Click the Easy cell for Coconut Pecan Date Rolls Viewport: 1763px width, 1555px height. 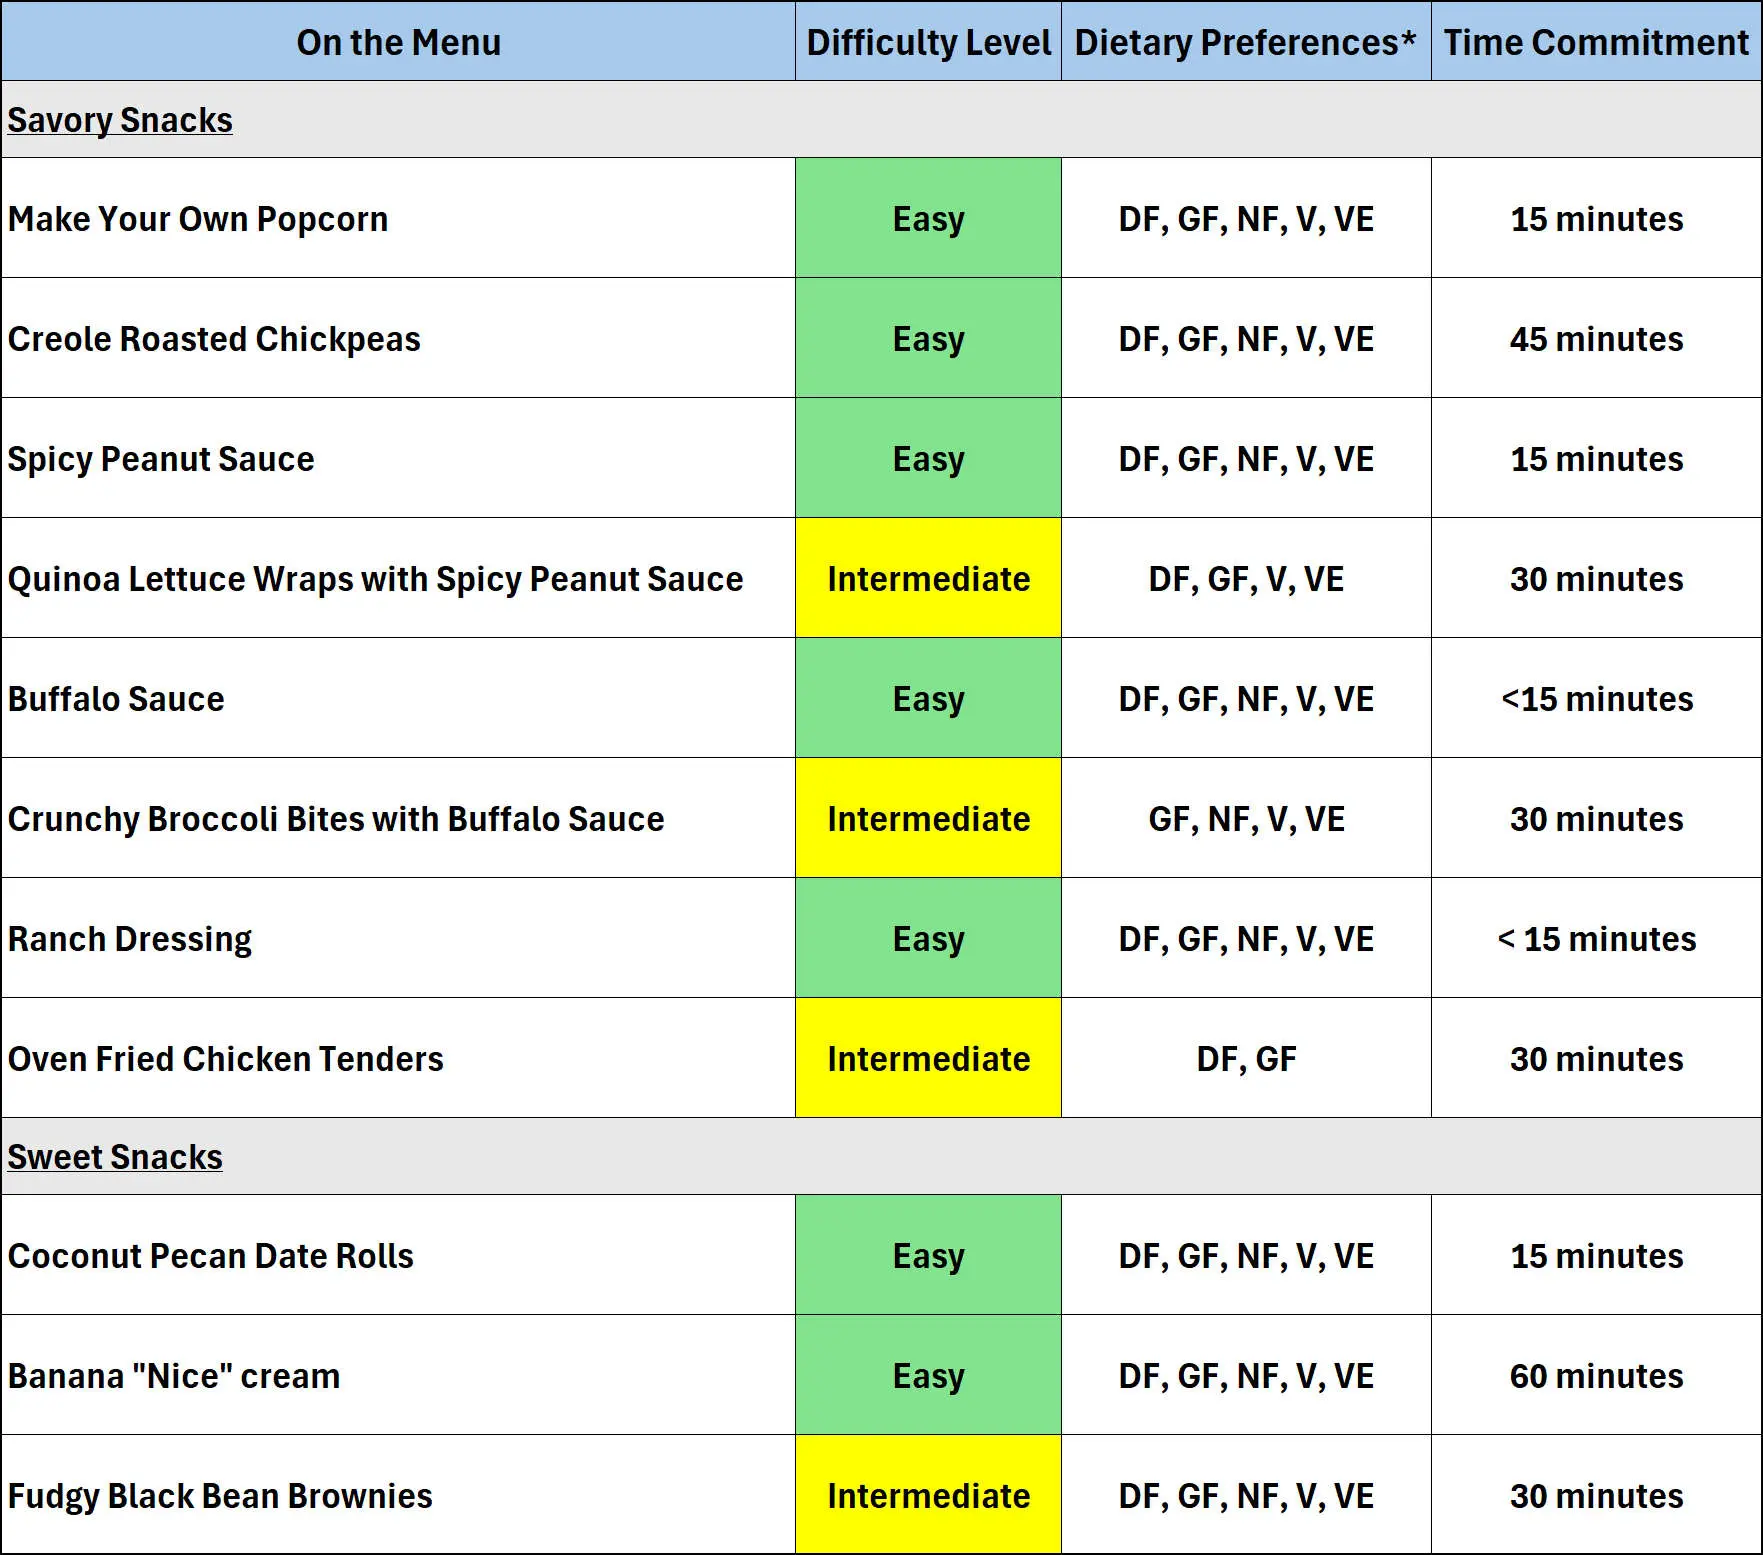928,1255
